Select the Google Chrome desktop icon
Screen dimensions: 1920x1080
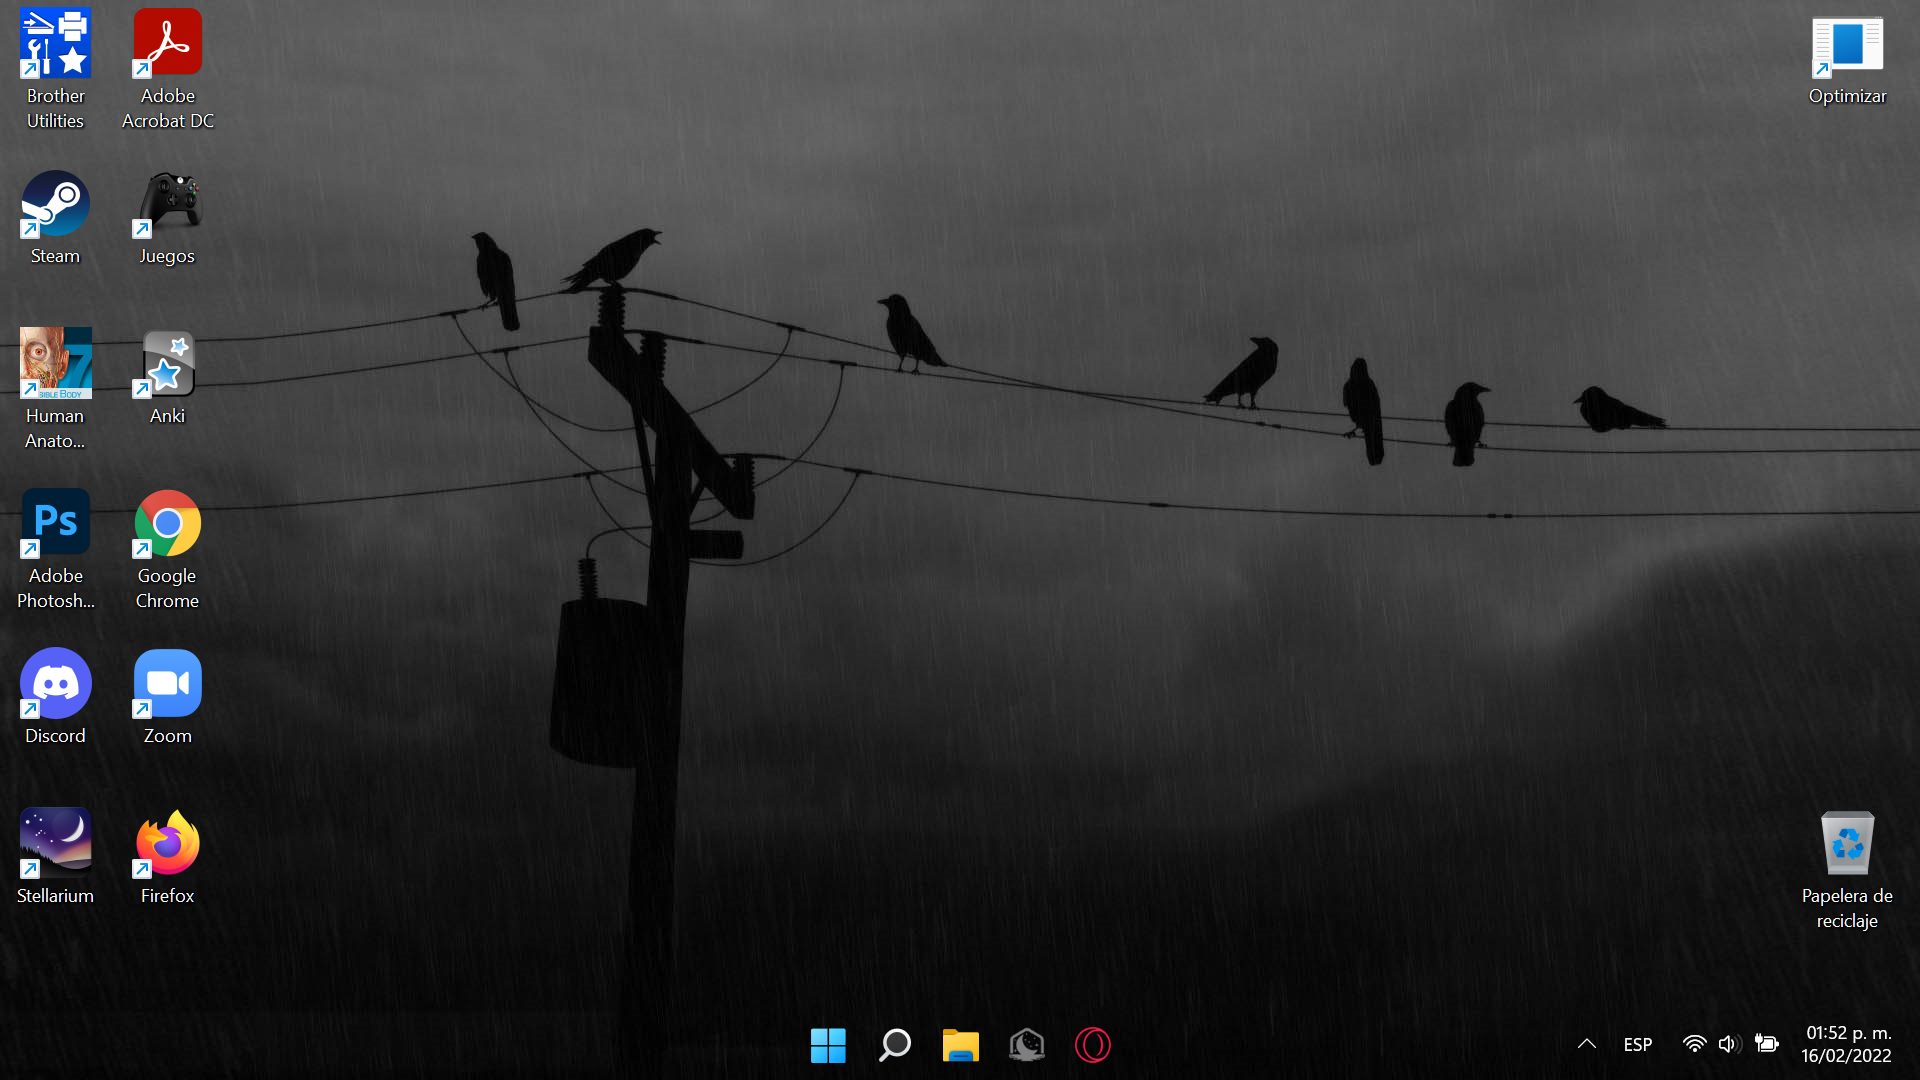[167, 523]
